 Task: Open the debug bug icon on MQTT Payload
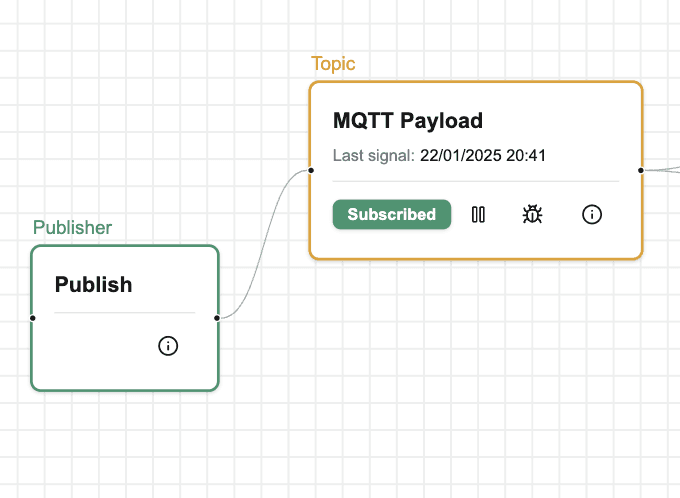pyautogui.click(x=532, y=214)
